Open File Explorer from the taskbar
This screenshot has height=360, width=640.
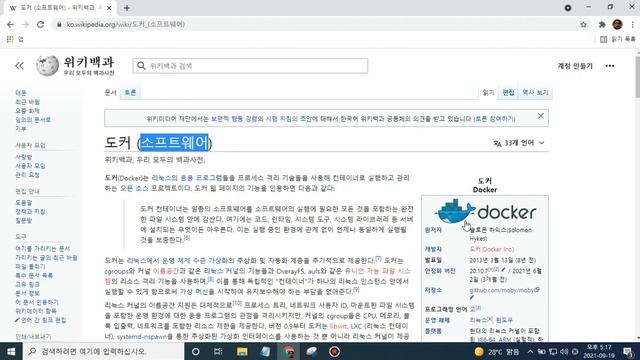(x=242, y=351)
